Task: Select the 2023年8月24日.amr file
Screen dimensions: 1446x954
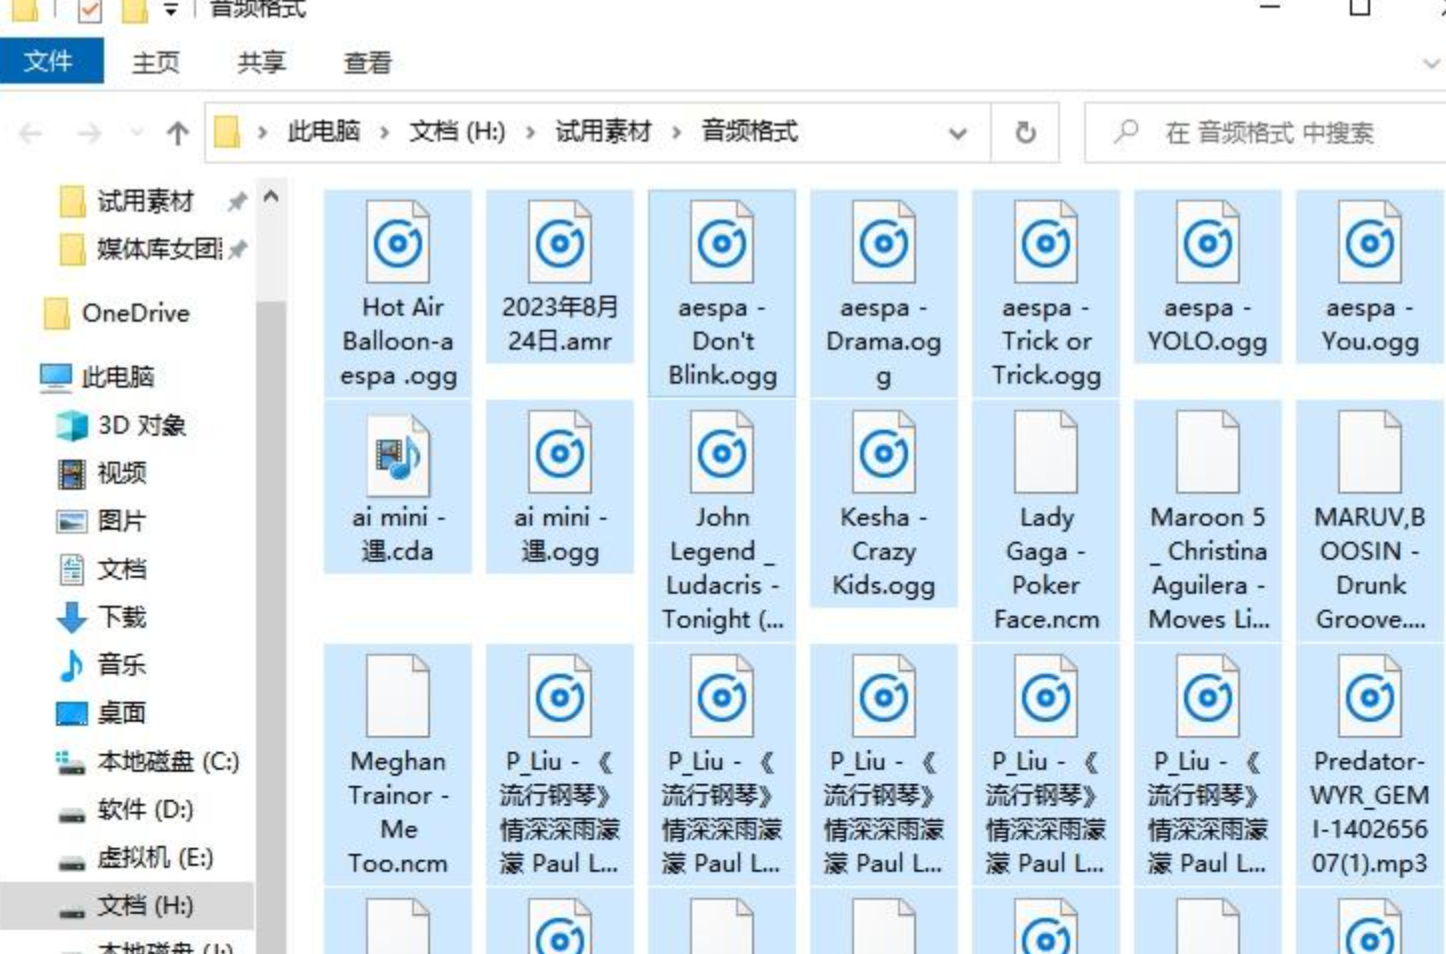Action: coord(560,277)
